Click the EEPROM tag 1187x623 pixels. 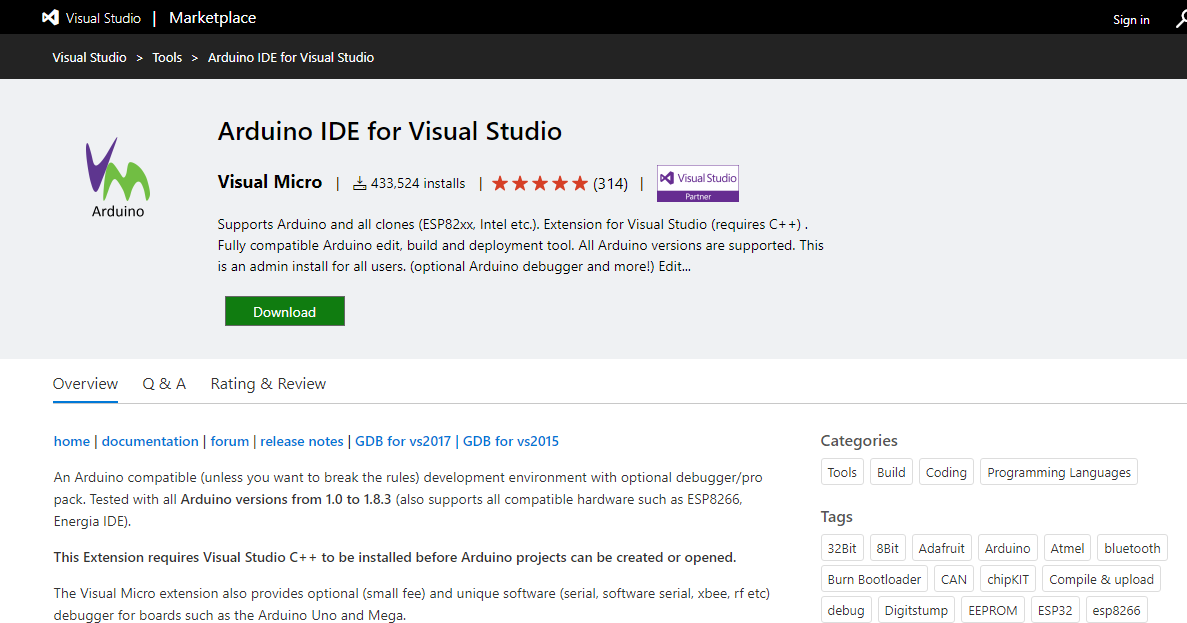[993, 610]
